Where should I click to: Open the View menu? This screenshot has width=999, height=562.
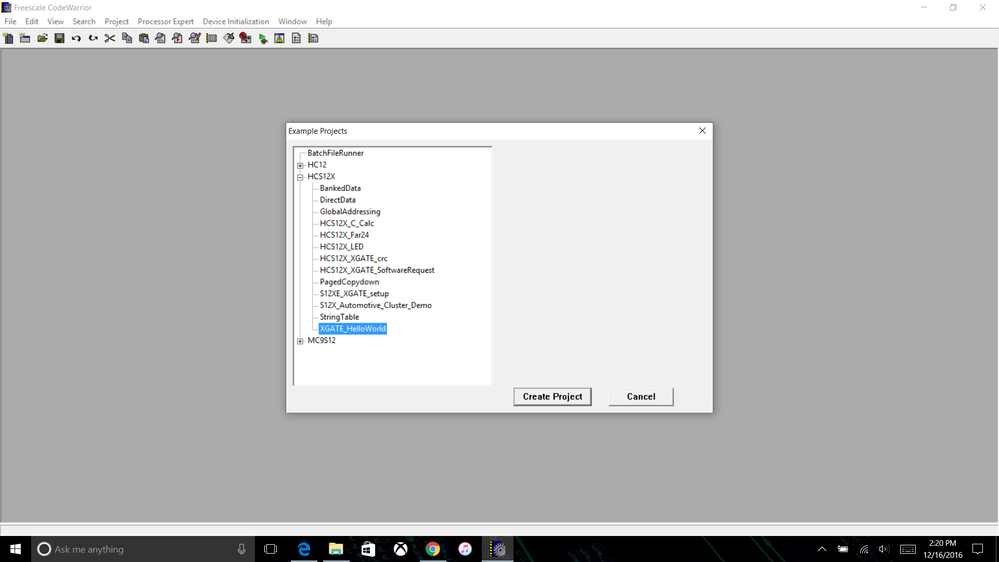tap(55, 21)
